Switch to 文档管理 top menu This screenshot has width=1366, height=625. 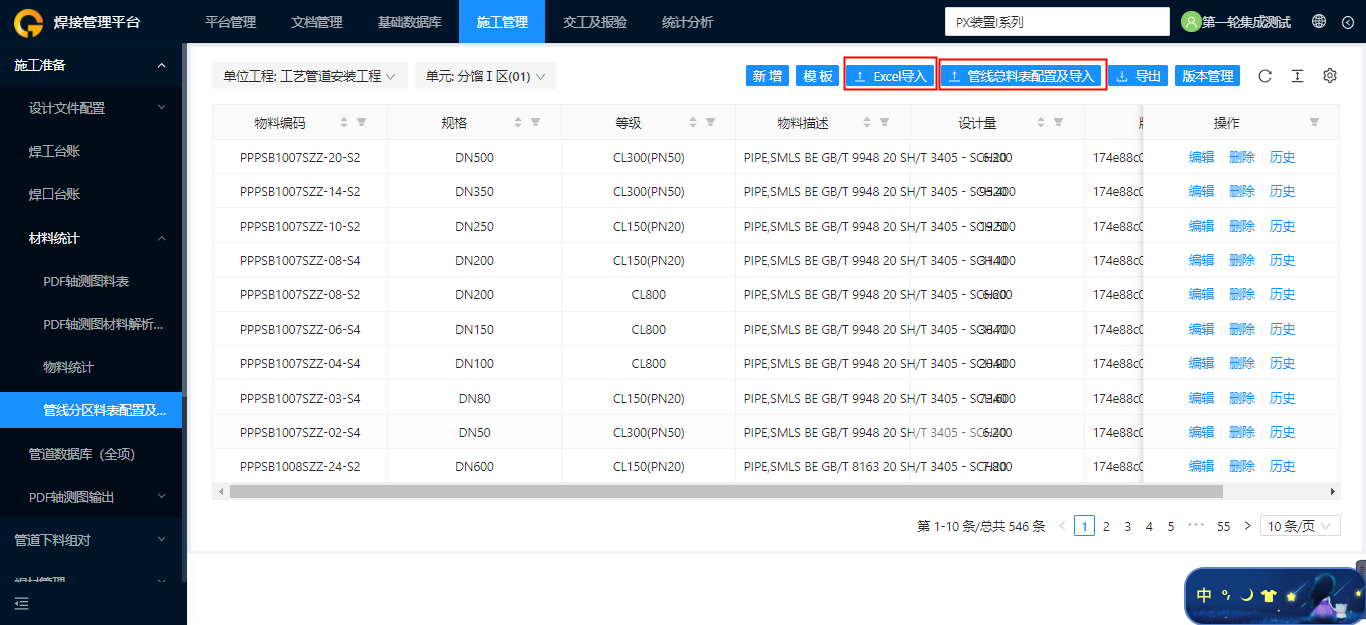point(317,22)
